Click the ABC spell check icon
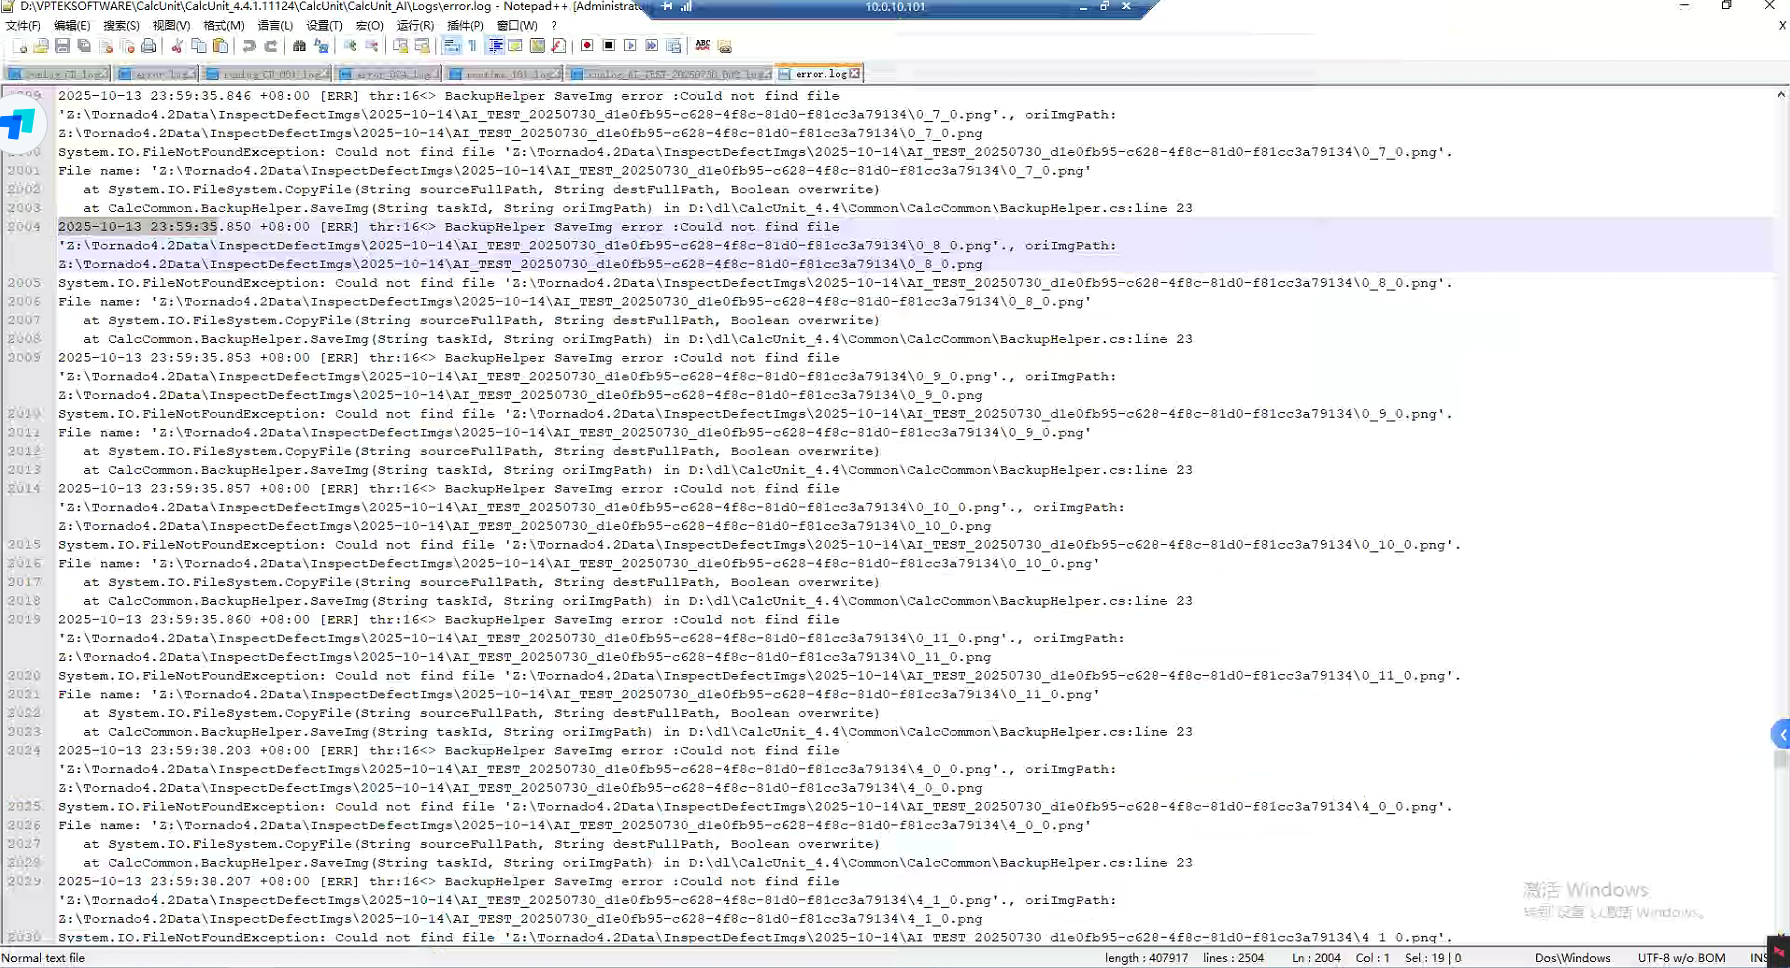The image size is (1790, 968). point(703,46)
